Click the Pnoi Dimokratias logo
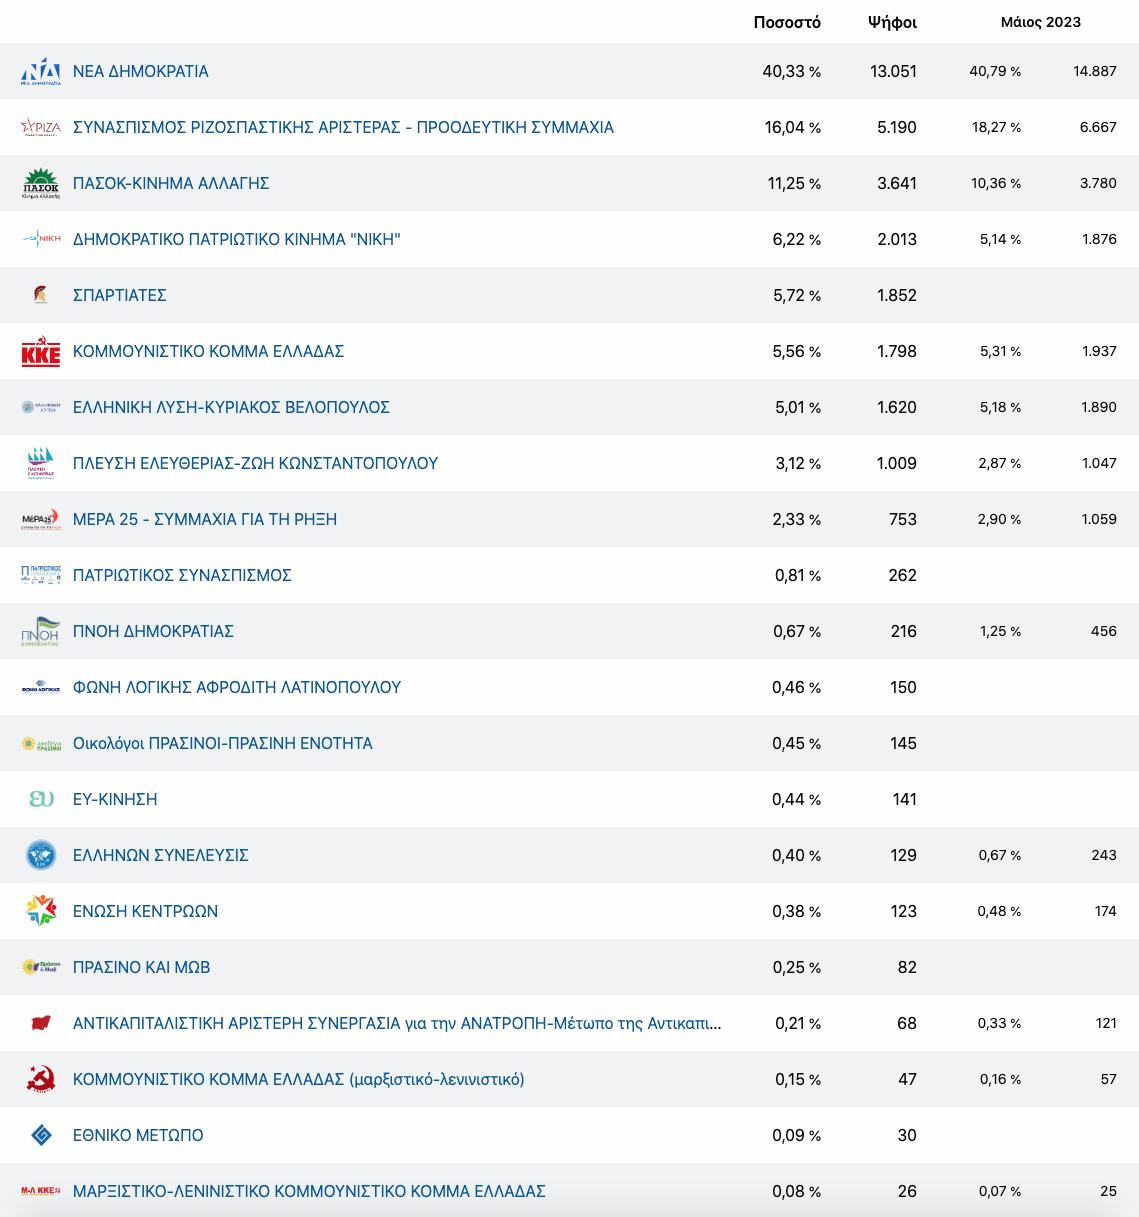 tap(41, 631)
